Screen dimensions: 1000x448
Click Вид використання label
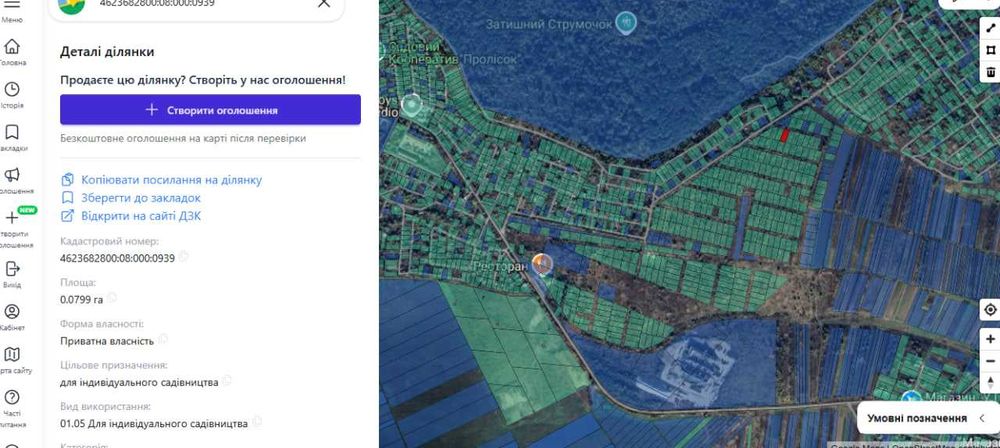click(106, 406)
